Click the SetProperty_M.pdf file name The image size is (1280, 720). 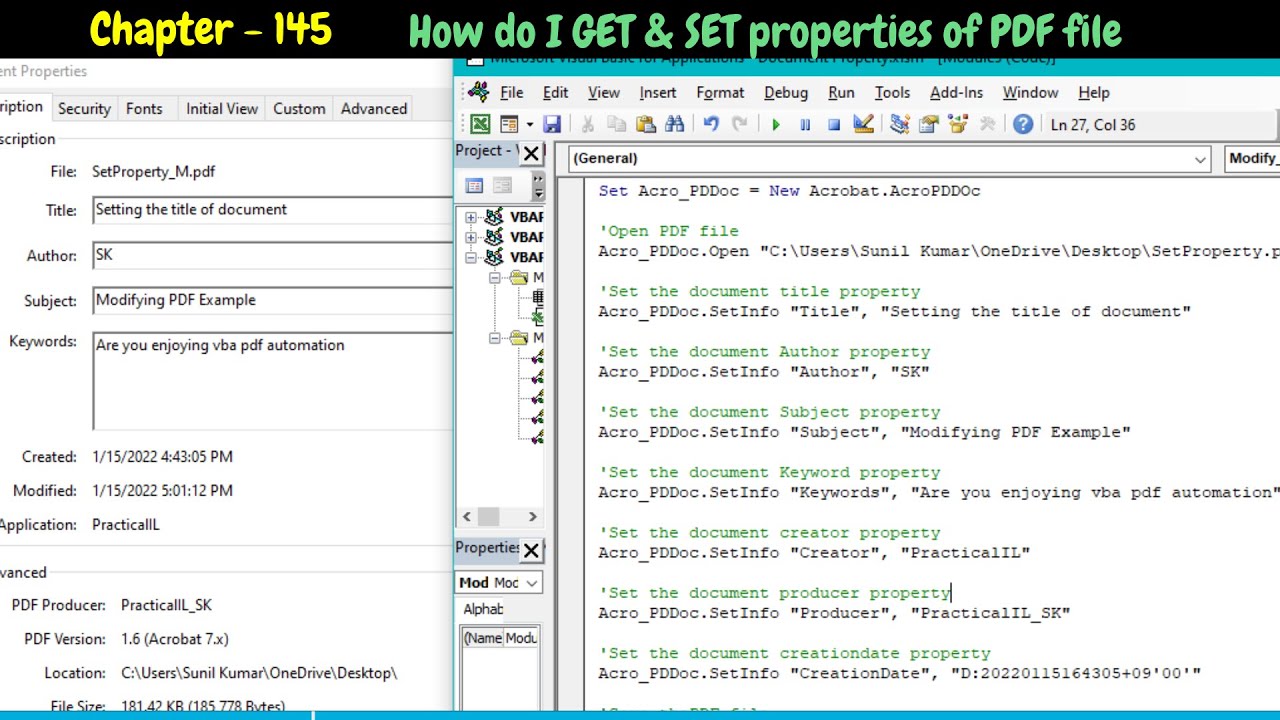[153, 172]
